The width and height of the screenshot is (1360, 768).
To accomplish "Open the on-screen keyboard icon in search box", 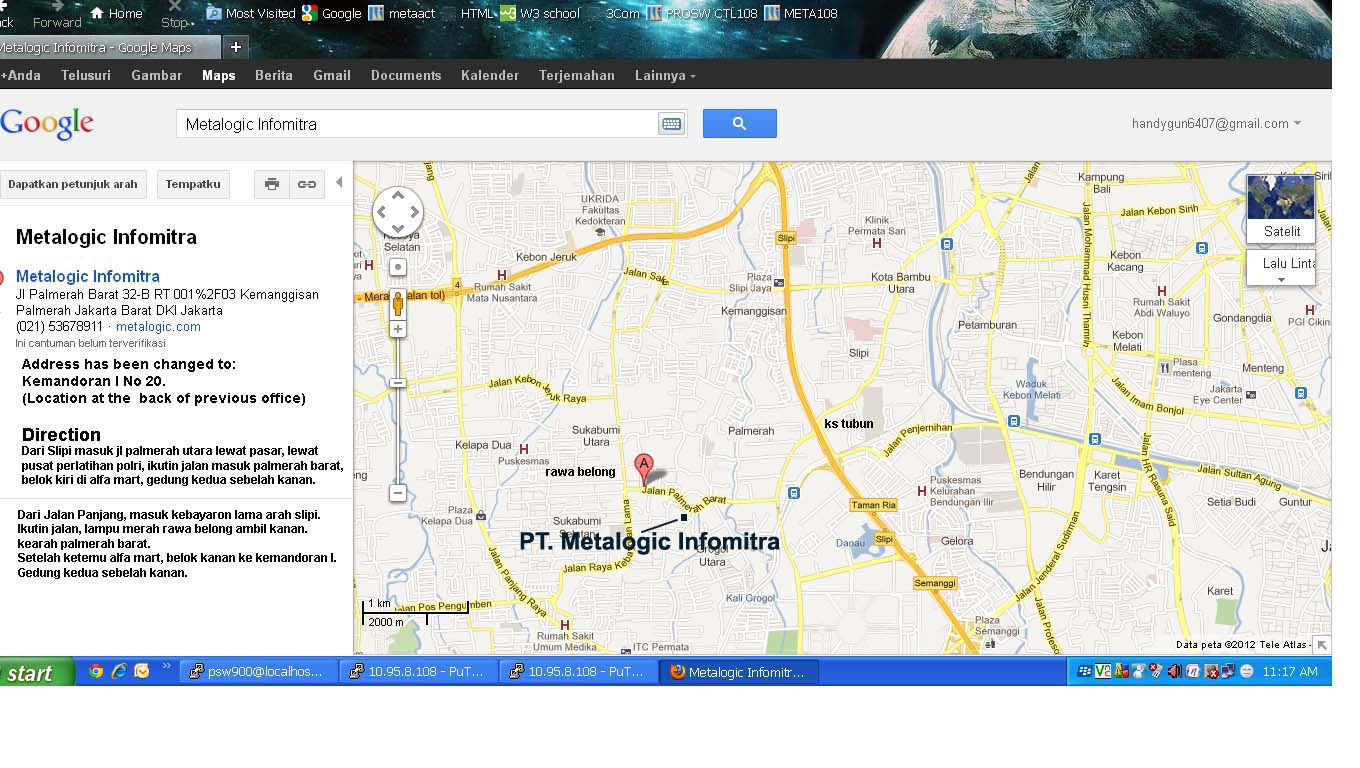I will coord(671,124).
